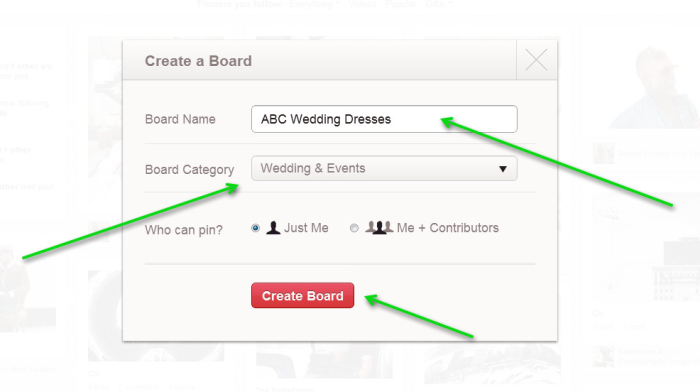Switch to the Popular tab

click(400, 4)
